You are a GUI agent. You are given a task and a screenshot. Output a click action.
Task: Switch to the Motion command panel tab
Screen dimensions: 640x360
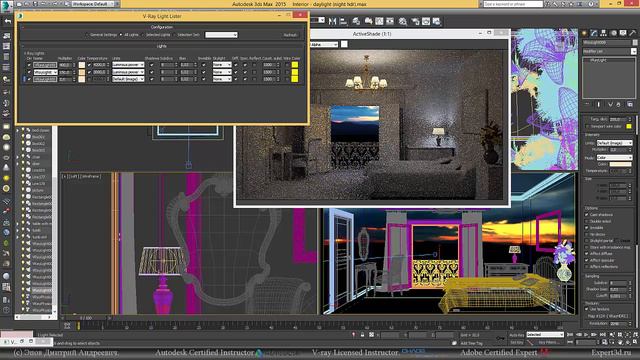(x=613, y=33)
